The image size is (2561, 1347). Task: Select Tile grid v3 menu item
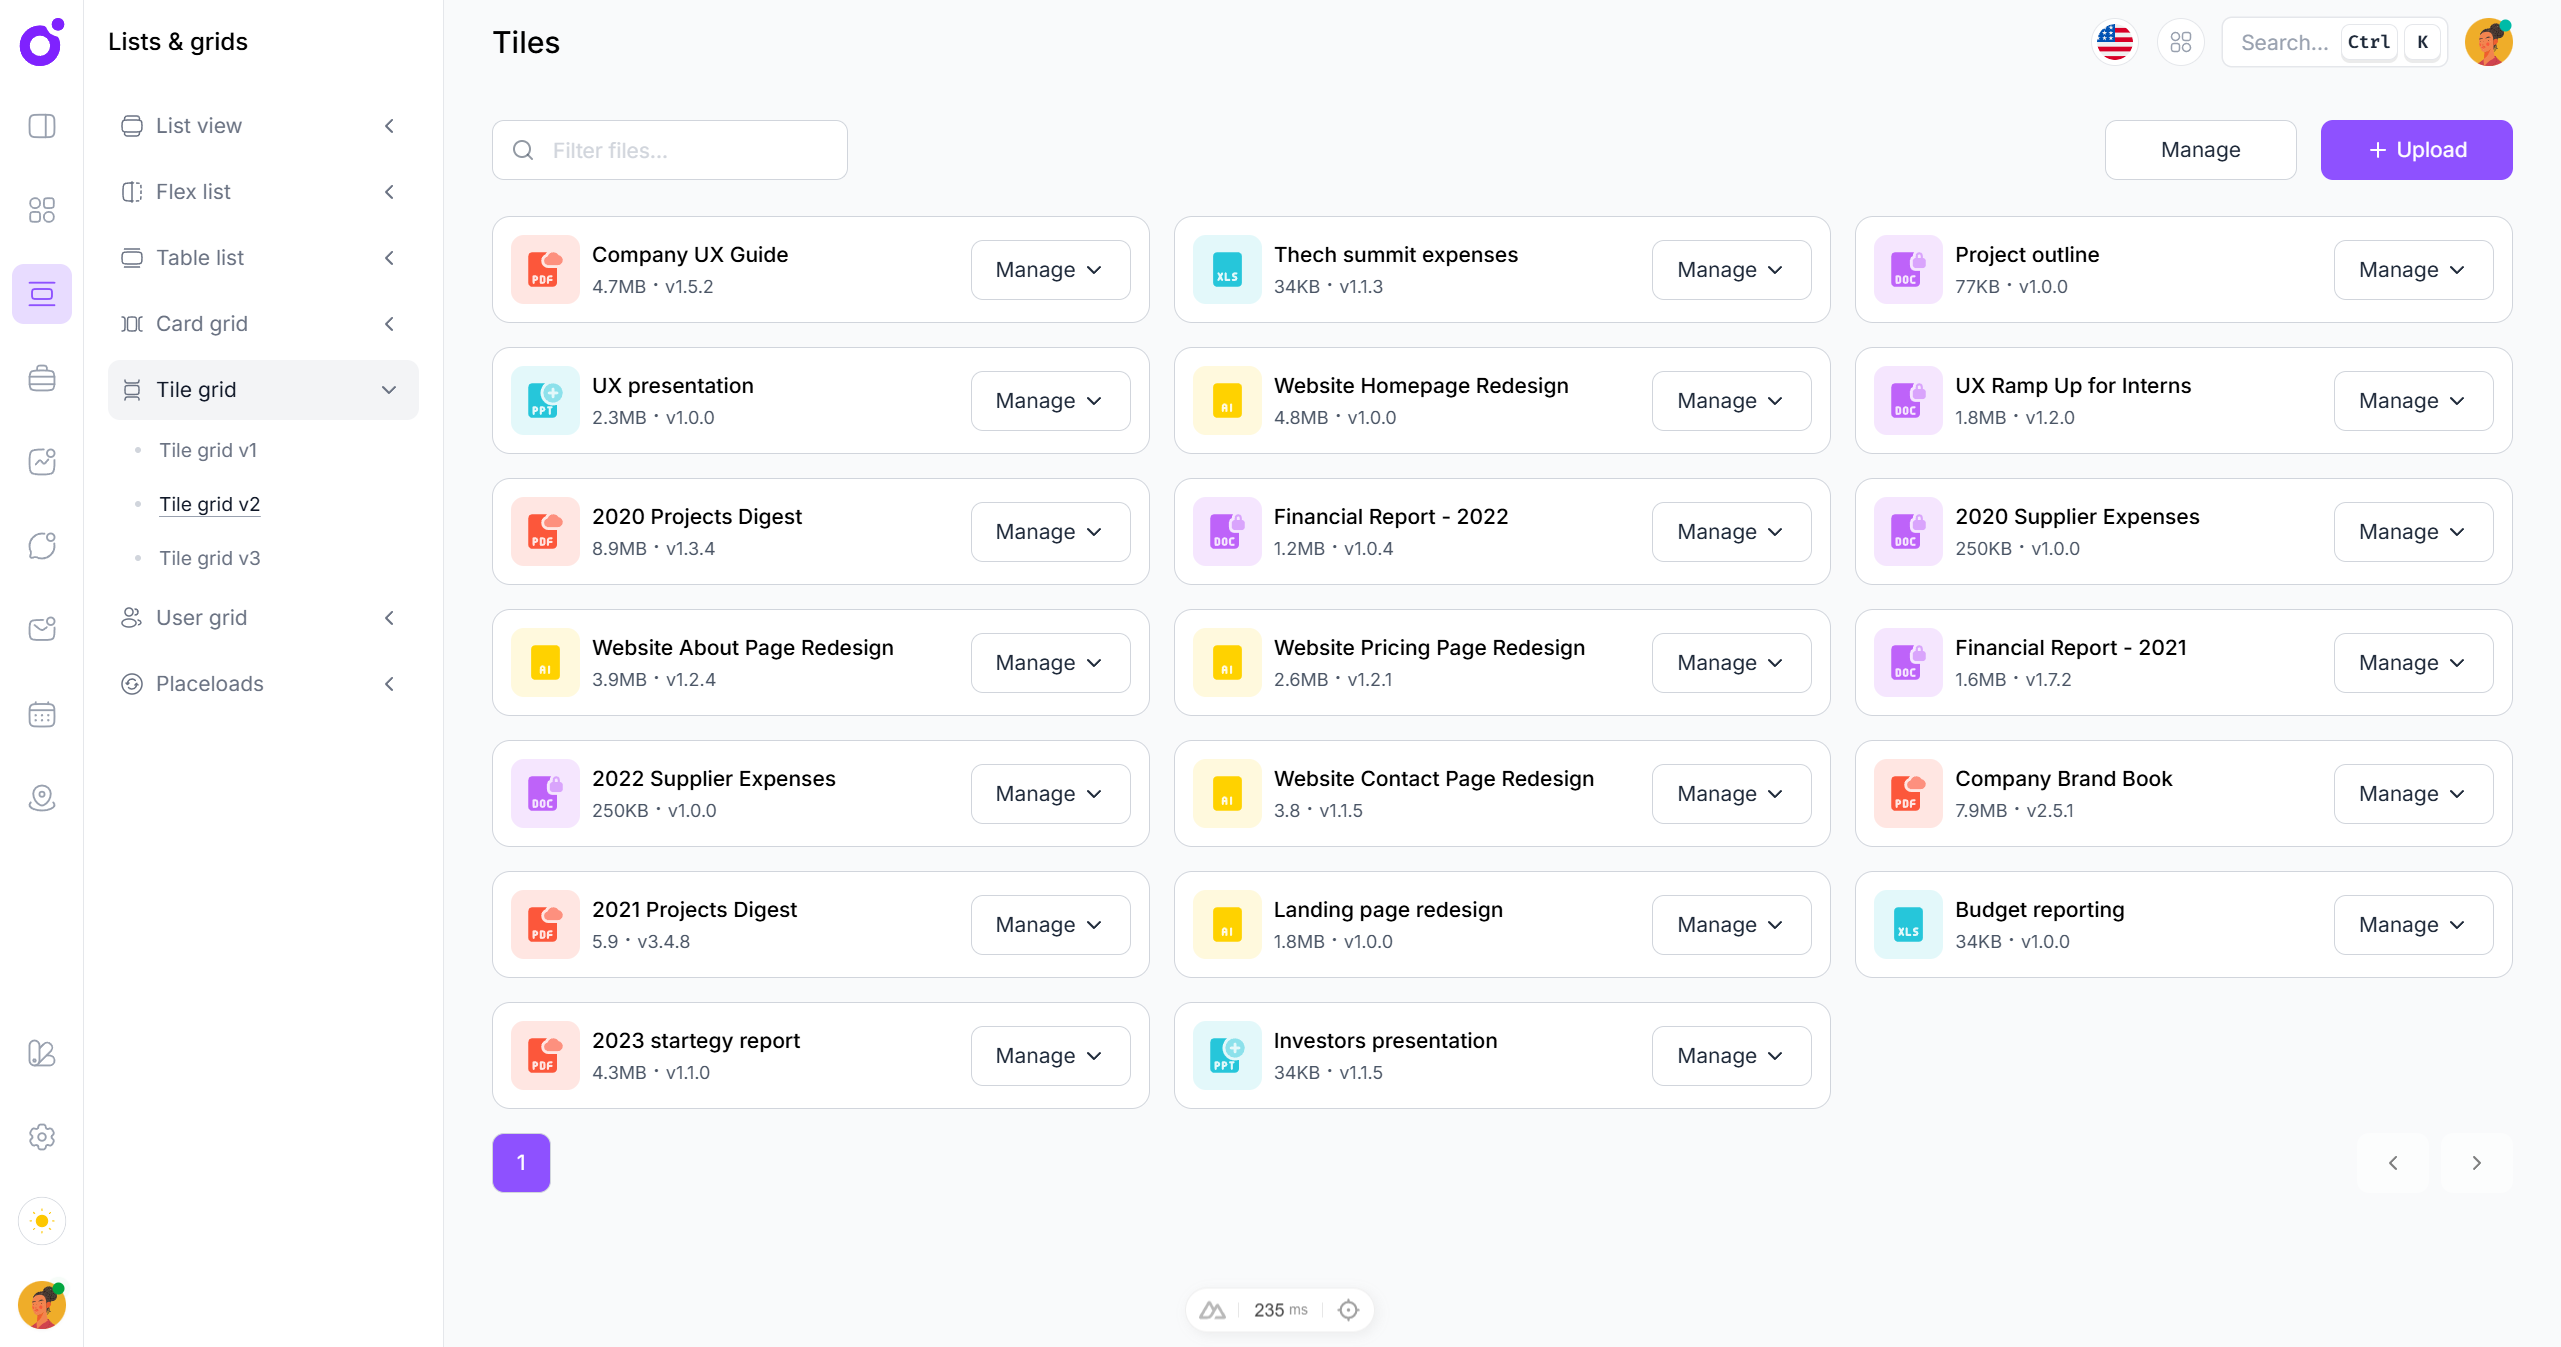click(x=209, y=558)
